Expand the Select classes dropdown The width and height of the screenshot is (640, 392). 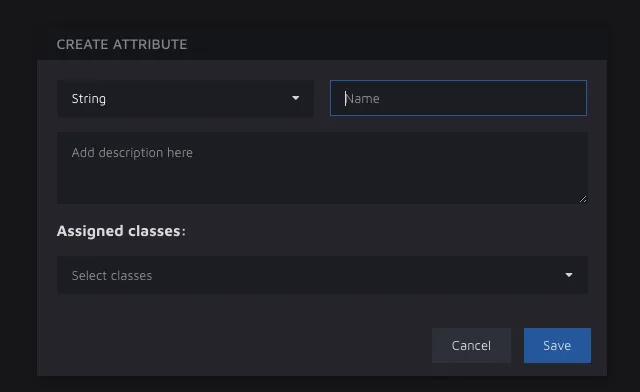point(322,275)
